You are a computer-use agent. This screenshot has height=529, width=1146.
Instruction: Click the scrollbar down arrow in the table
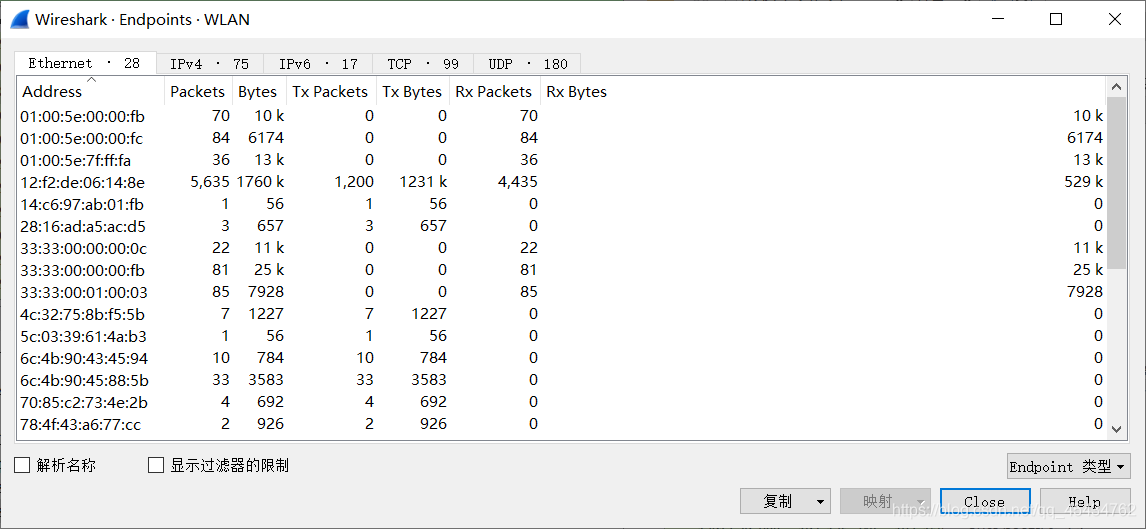[1116, 430]
